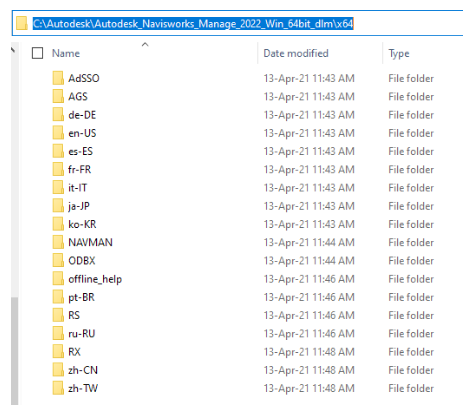Select the ru-RU folder icon
The image size is (466, 412).
[58, 333]
